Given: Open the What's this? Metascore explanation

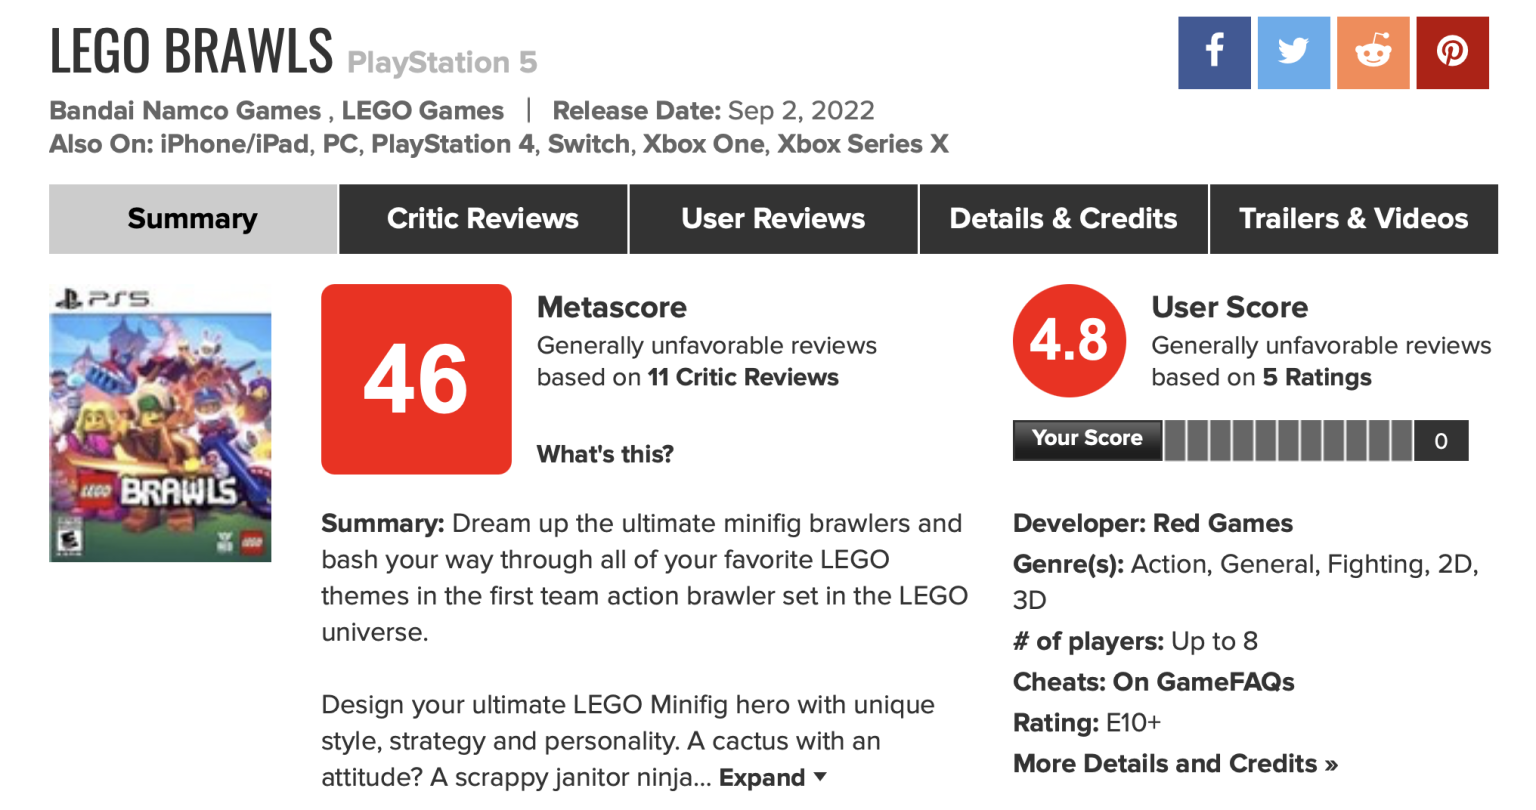Looking at the screenshot, I should tap(604, 453).
